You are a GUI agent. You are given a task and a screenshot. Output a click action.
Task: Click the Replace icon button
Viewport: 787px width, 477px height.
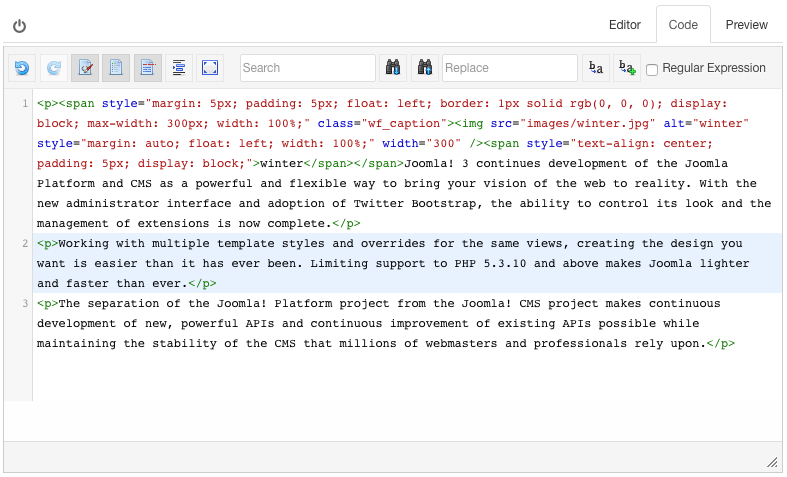tap(596, 68)
